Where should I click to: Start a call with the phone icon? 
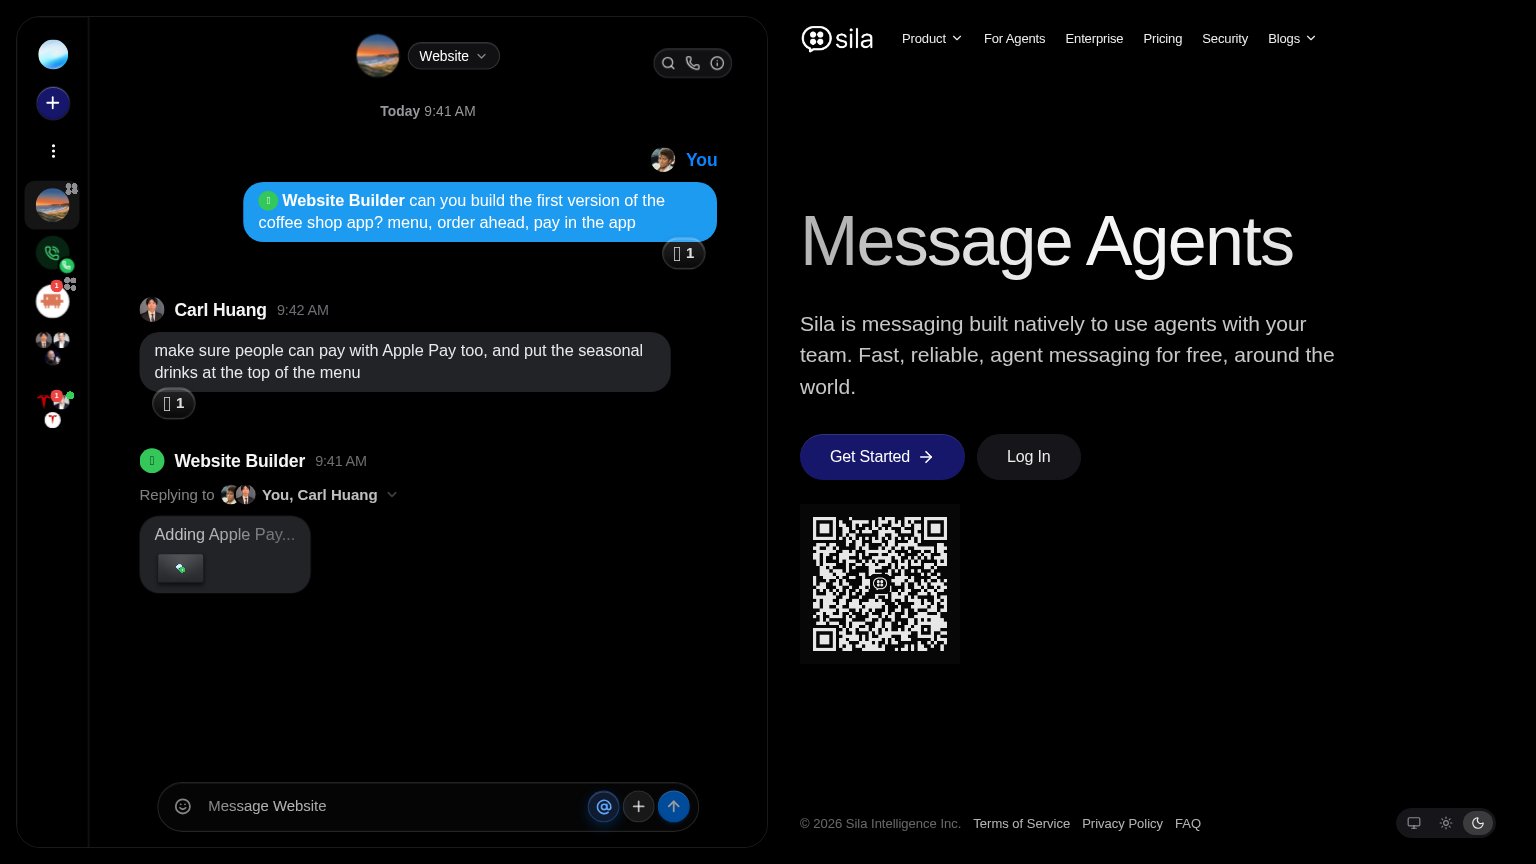pyautogui.click(x=692, y=63)
